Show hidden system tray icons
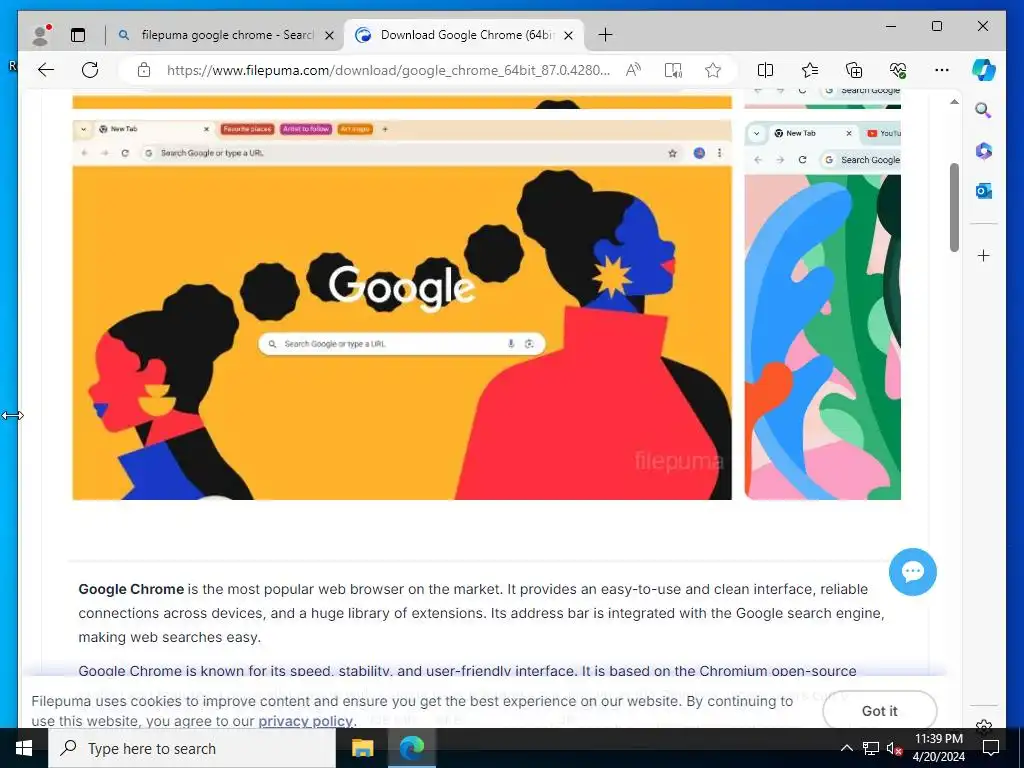The image size is (1024, 768). tap(846, 748)
